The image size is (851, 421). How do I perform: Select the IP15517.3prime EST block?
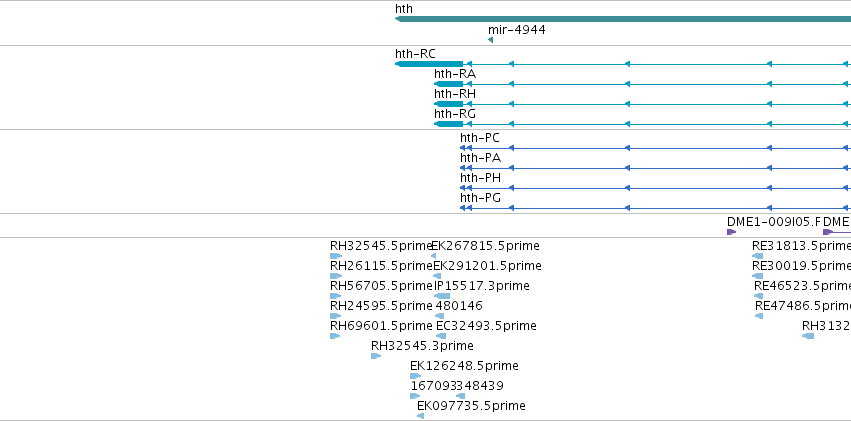[442, 296]
